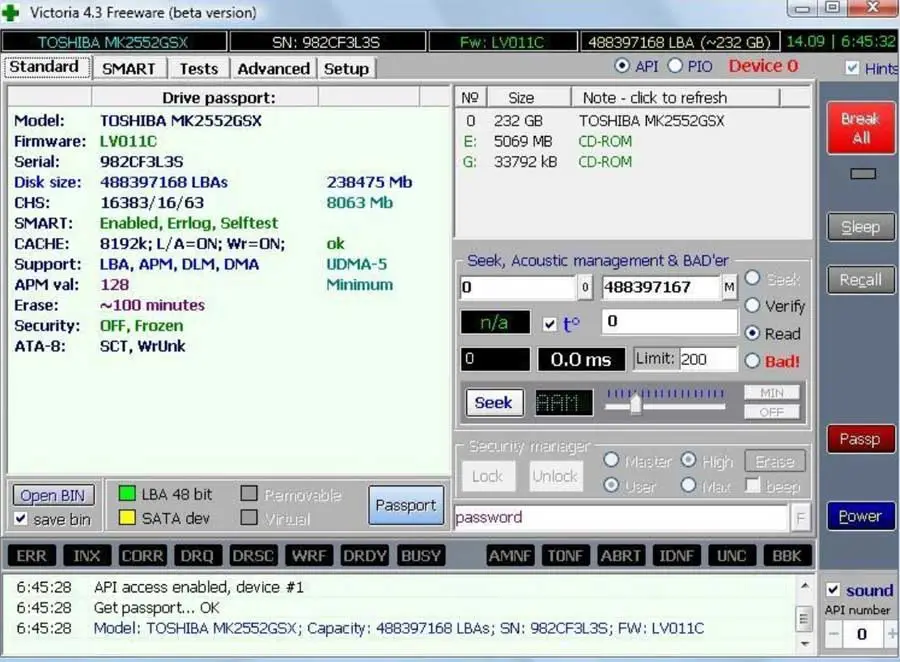Open the Advanced tab

(x=273, y=68)
